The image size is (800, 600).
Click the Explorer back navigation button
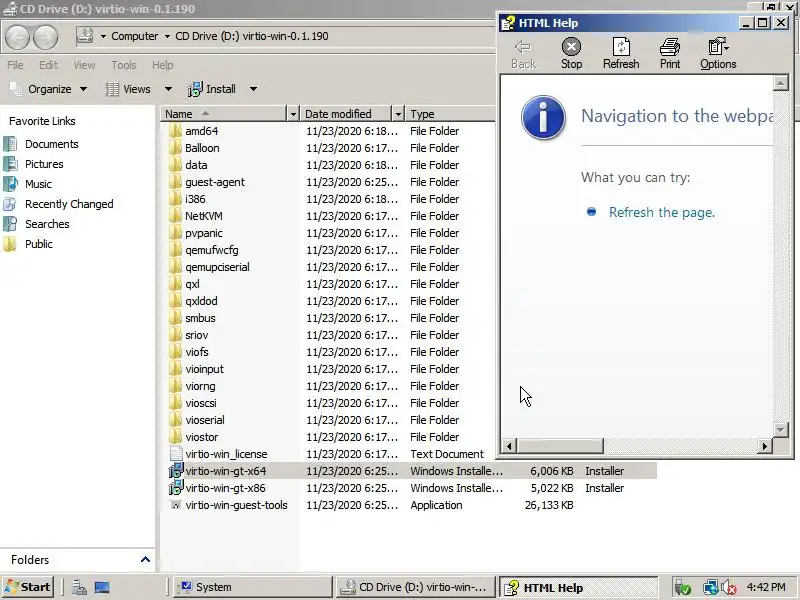point(18,37)
